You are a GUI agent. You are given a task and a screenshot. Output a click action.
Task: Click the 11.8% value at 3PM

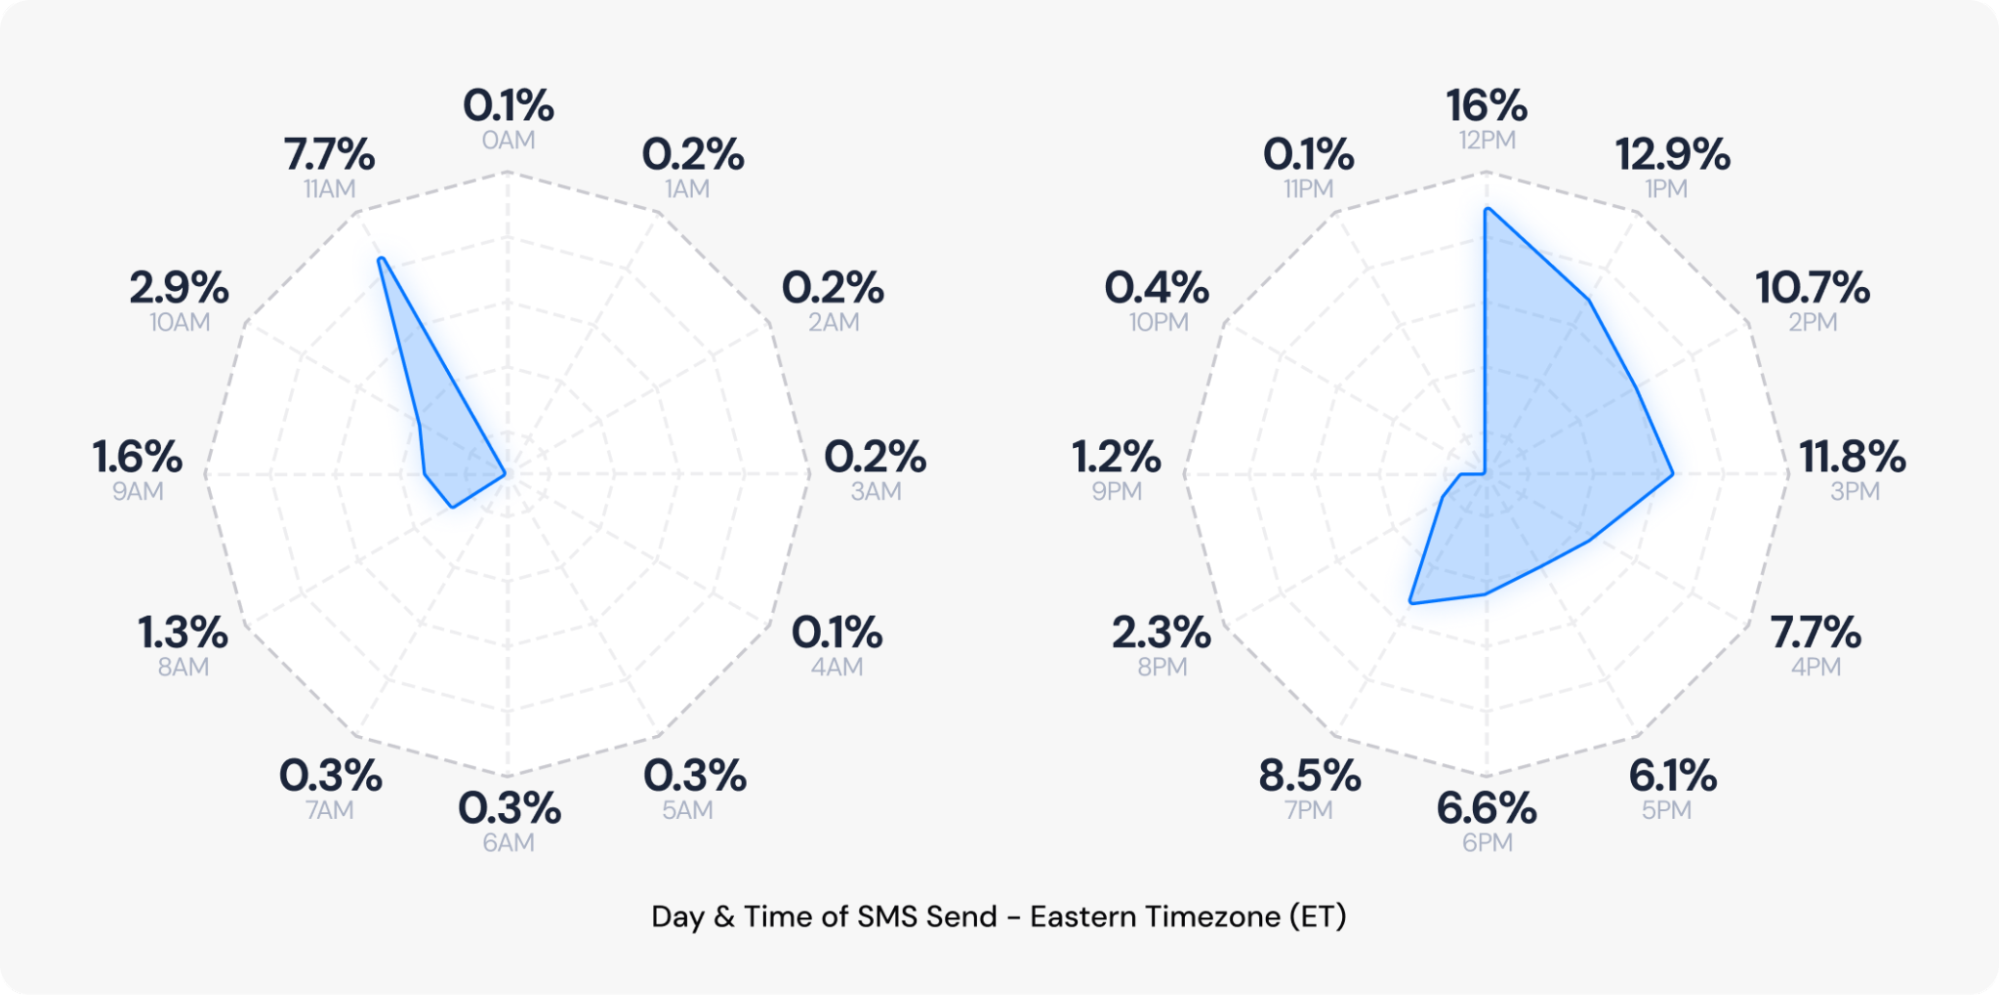pos(1852,457)
